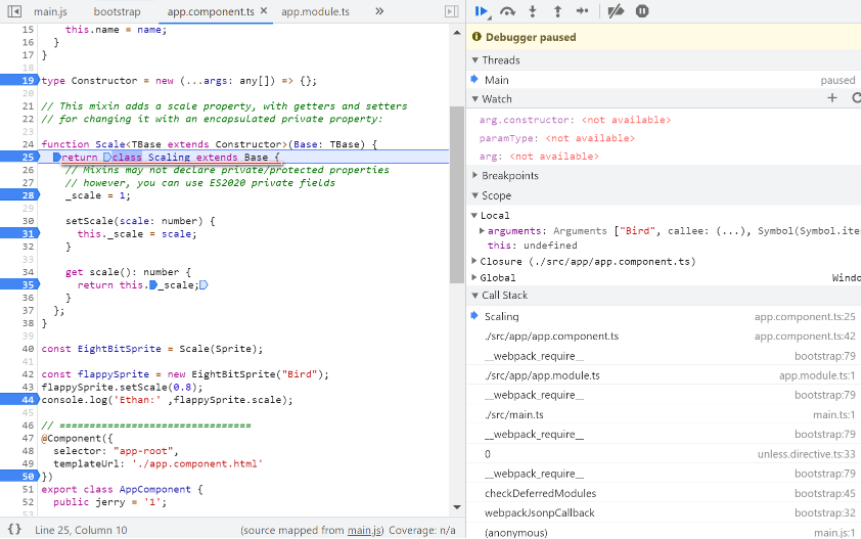Close the app.component.ts tab

[263, 12]
